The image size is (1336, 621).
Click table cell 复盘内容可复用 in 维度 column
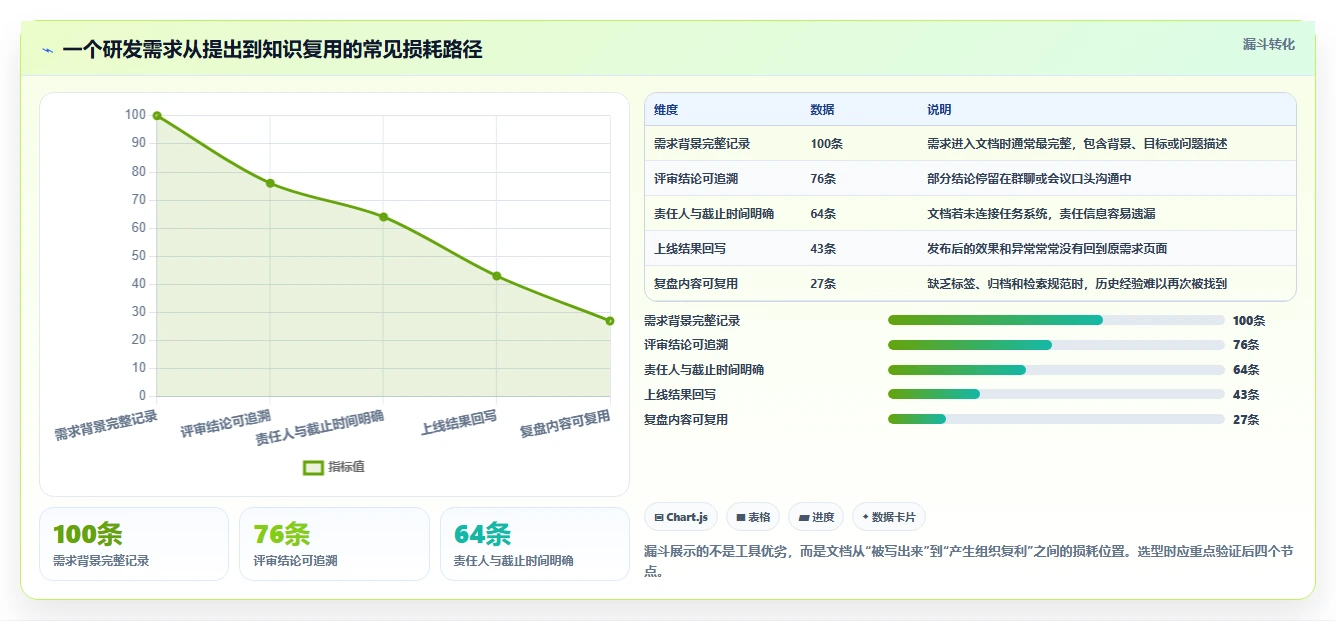click(696, 284)
